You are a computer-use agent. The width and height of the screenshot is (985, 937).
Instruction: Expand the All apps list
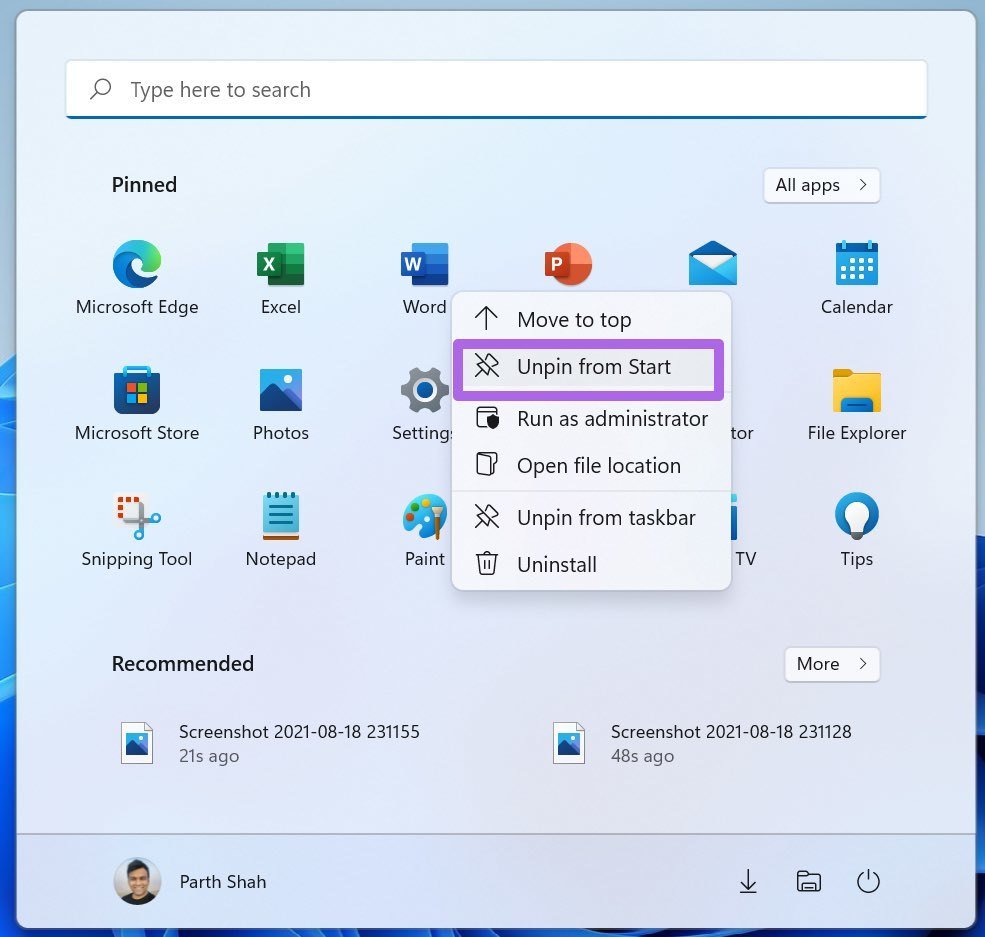pos(821,185)
